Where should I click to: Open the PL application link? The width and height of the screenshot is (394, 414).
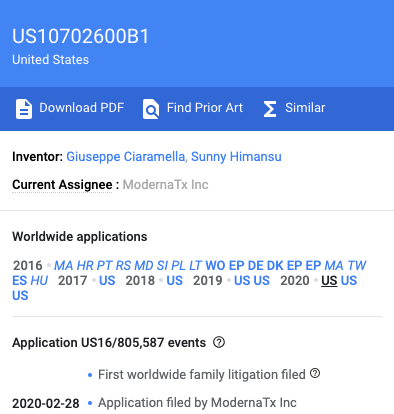[178, 266]
